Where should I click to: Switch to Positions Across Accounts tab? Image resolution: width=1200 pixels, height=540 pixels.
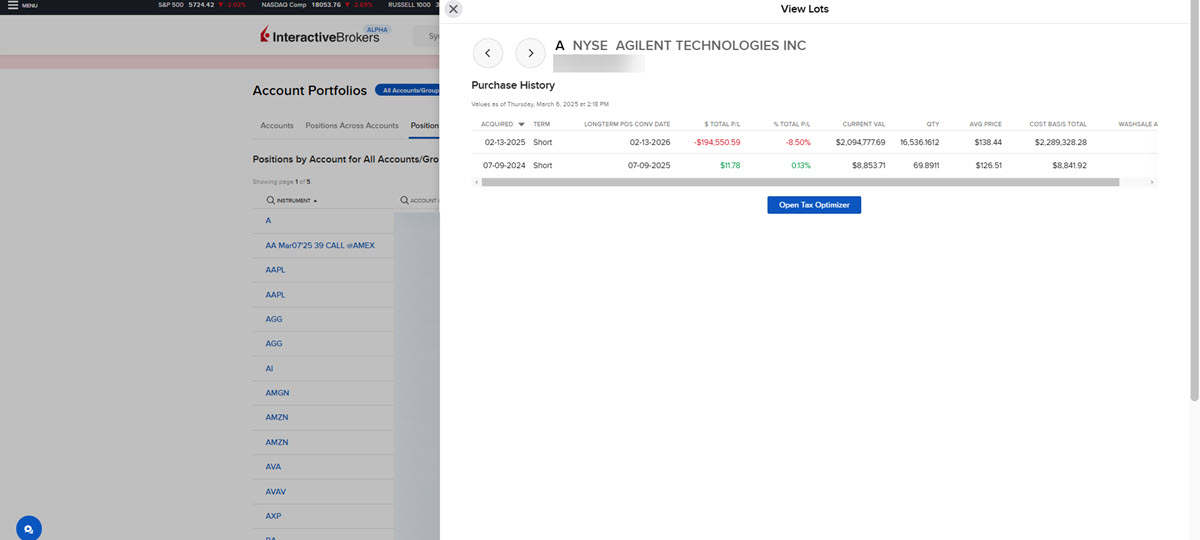pyautogui.click(x=352, y=126)
